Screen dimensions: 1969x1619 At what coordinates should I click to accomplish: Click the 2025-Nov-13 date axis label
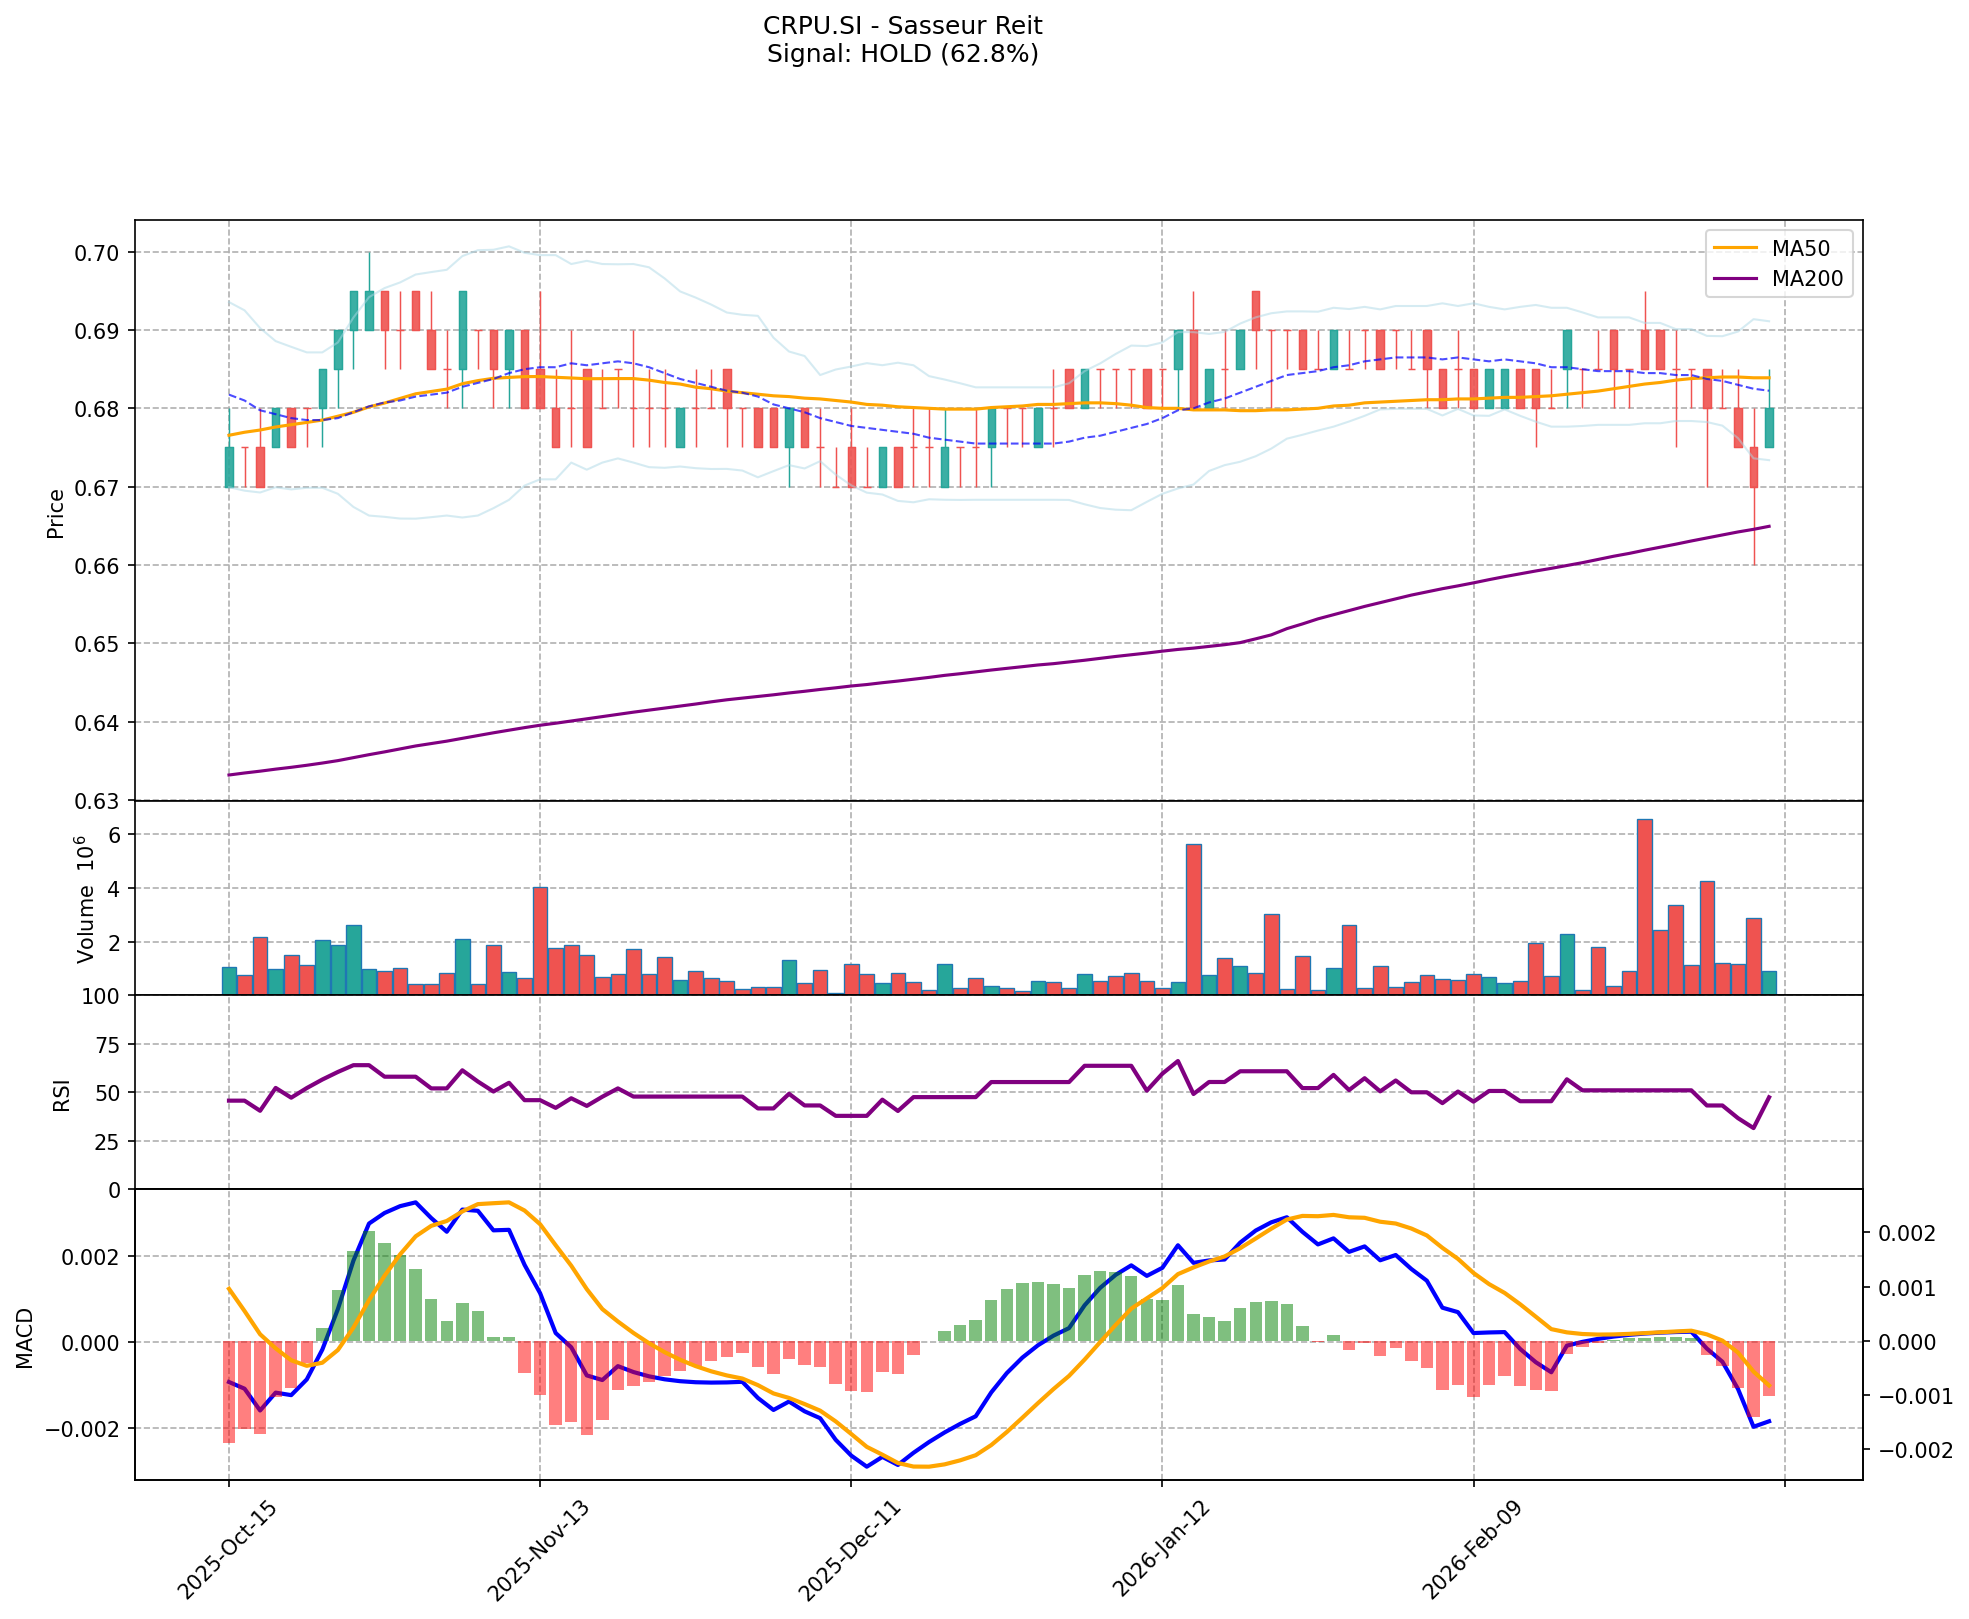click(538, 1550)
